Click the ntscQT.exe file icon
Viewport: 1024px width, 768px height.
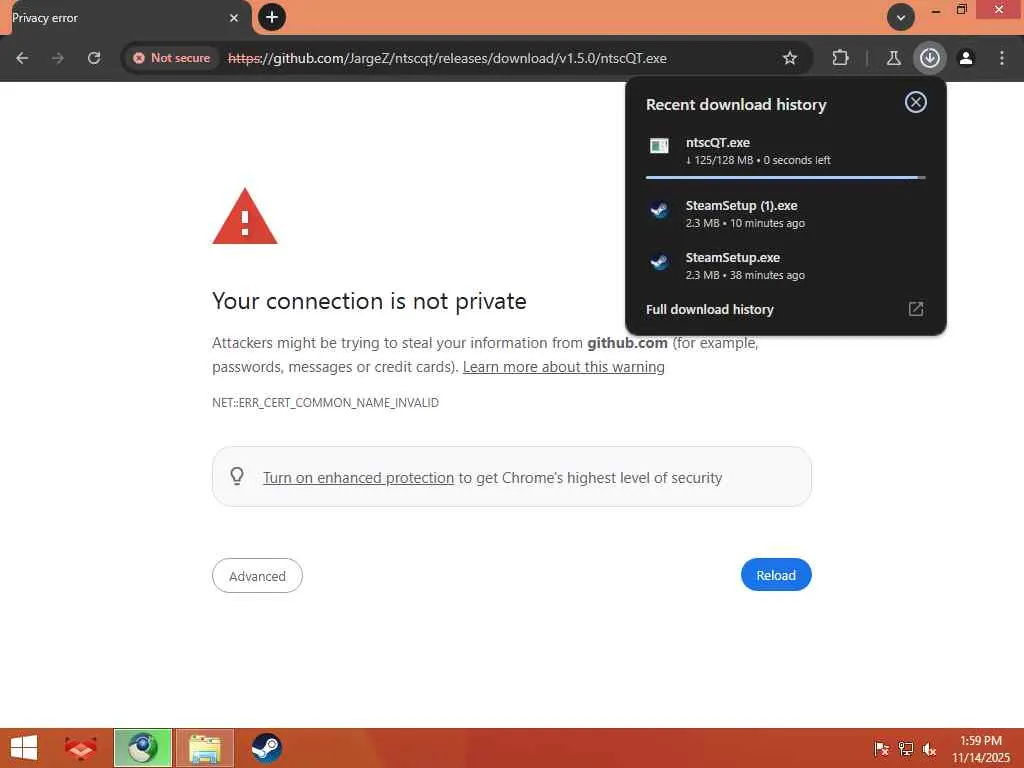659,146
